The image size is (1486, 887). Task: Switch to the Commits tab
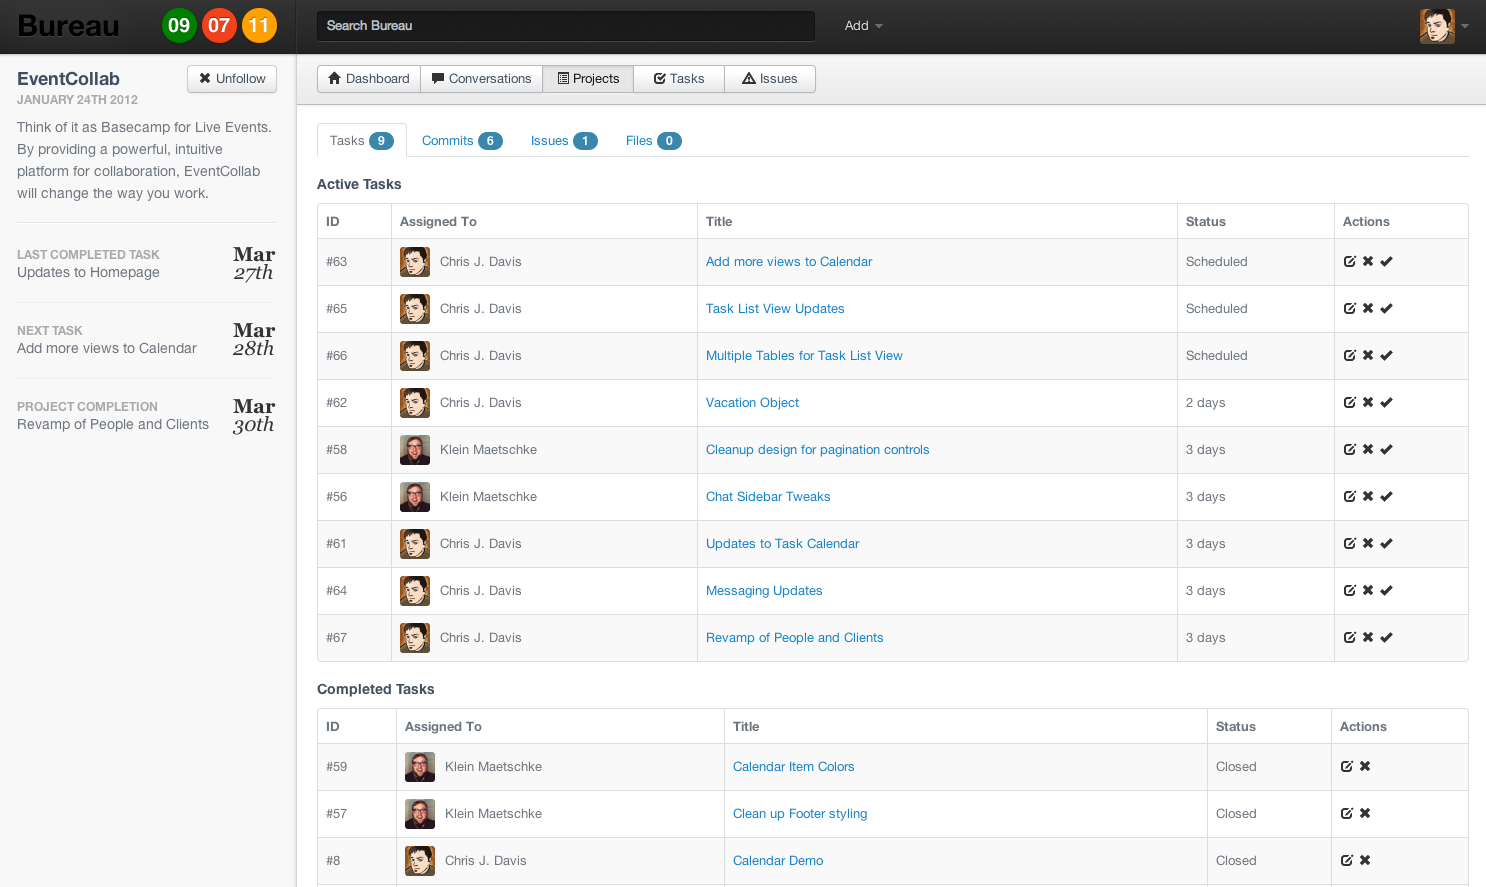click(x=462, y=141)
